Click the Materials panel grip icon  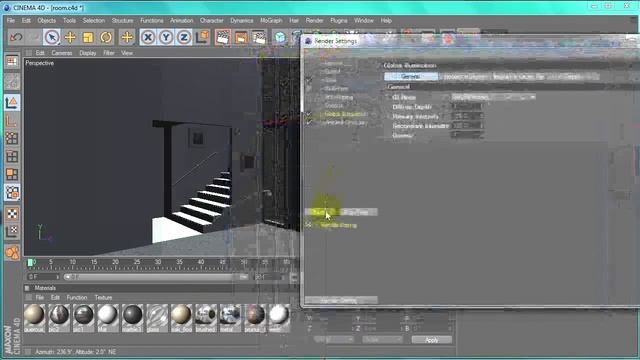27,288
